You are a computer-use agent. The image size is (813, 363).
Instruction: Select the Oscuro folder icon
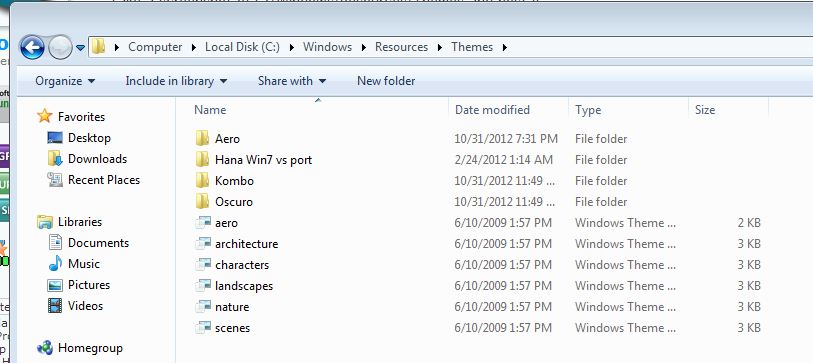[203, 202]
